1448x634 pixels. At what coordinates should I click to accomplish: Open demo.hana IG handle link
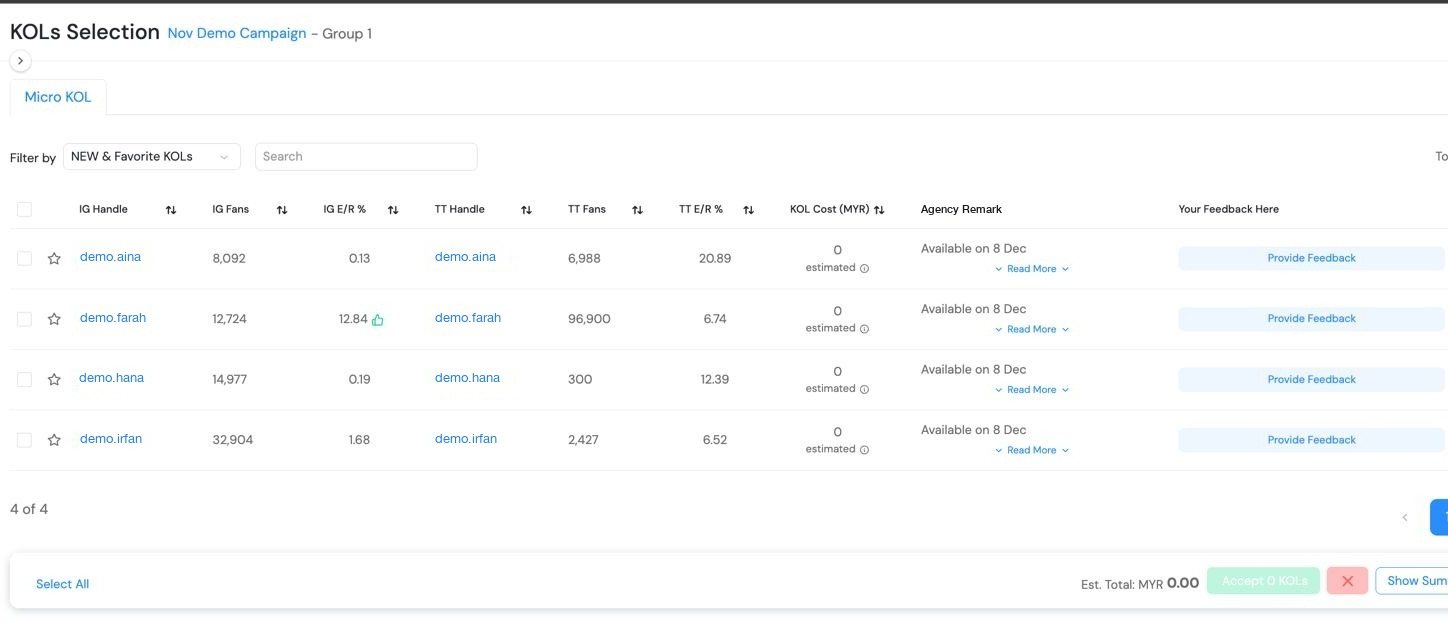[x=111, y=378]
